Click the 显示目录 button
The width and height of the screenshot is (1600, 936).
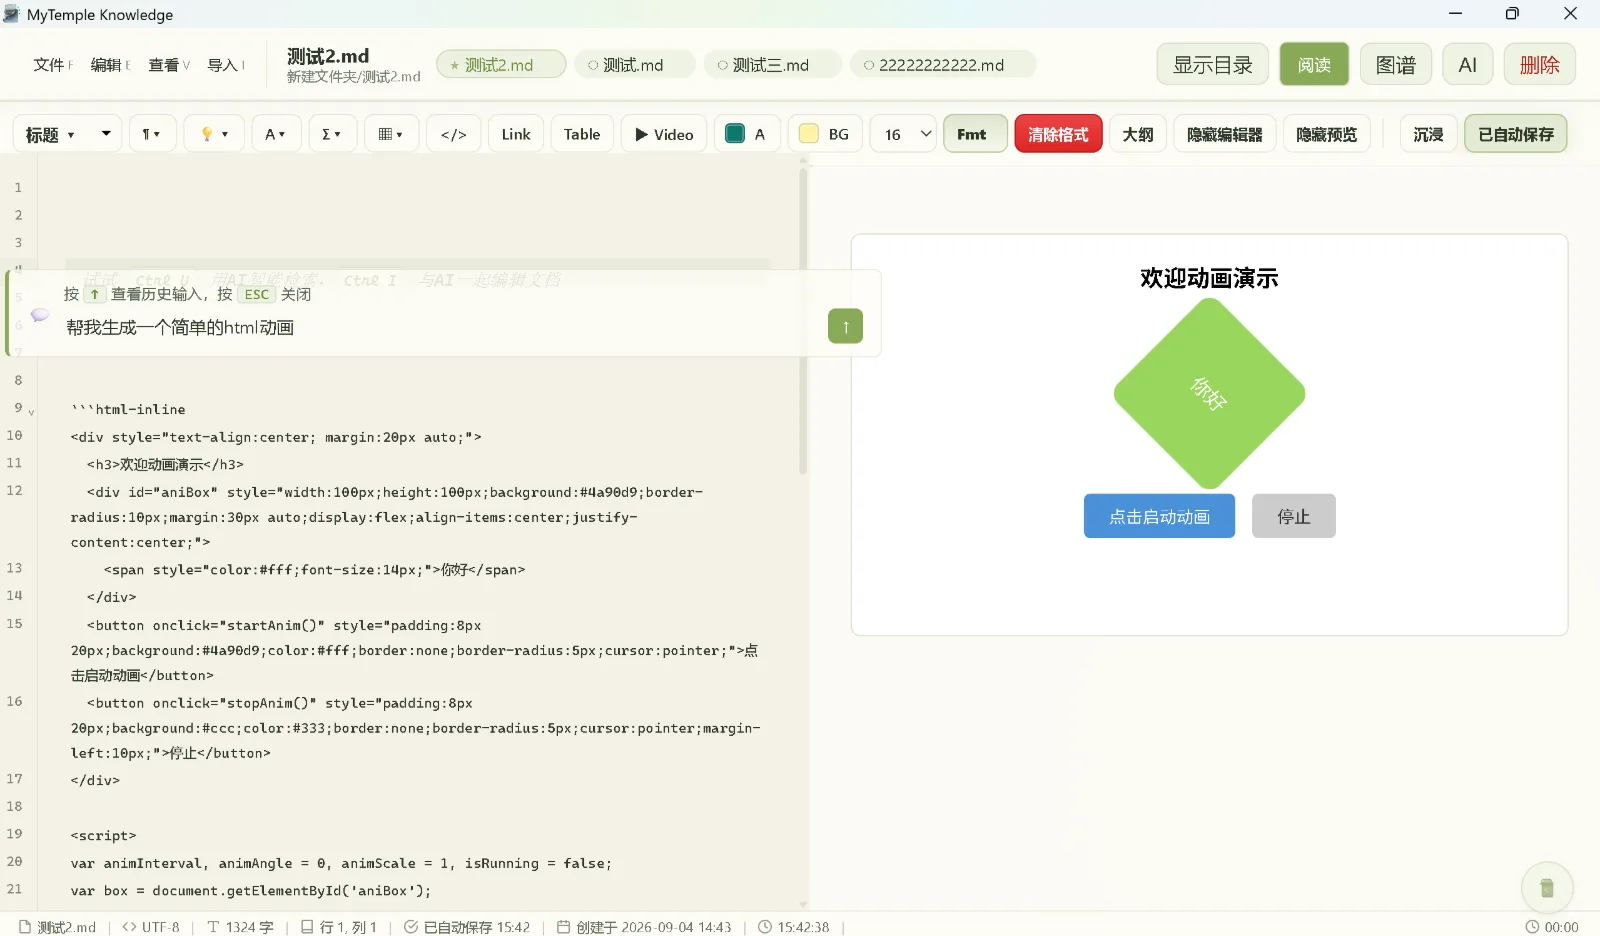(x=1213, y=65)
